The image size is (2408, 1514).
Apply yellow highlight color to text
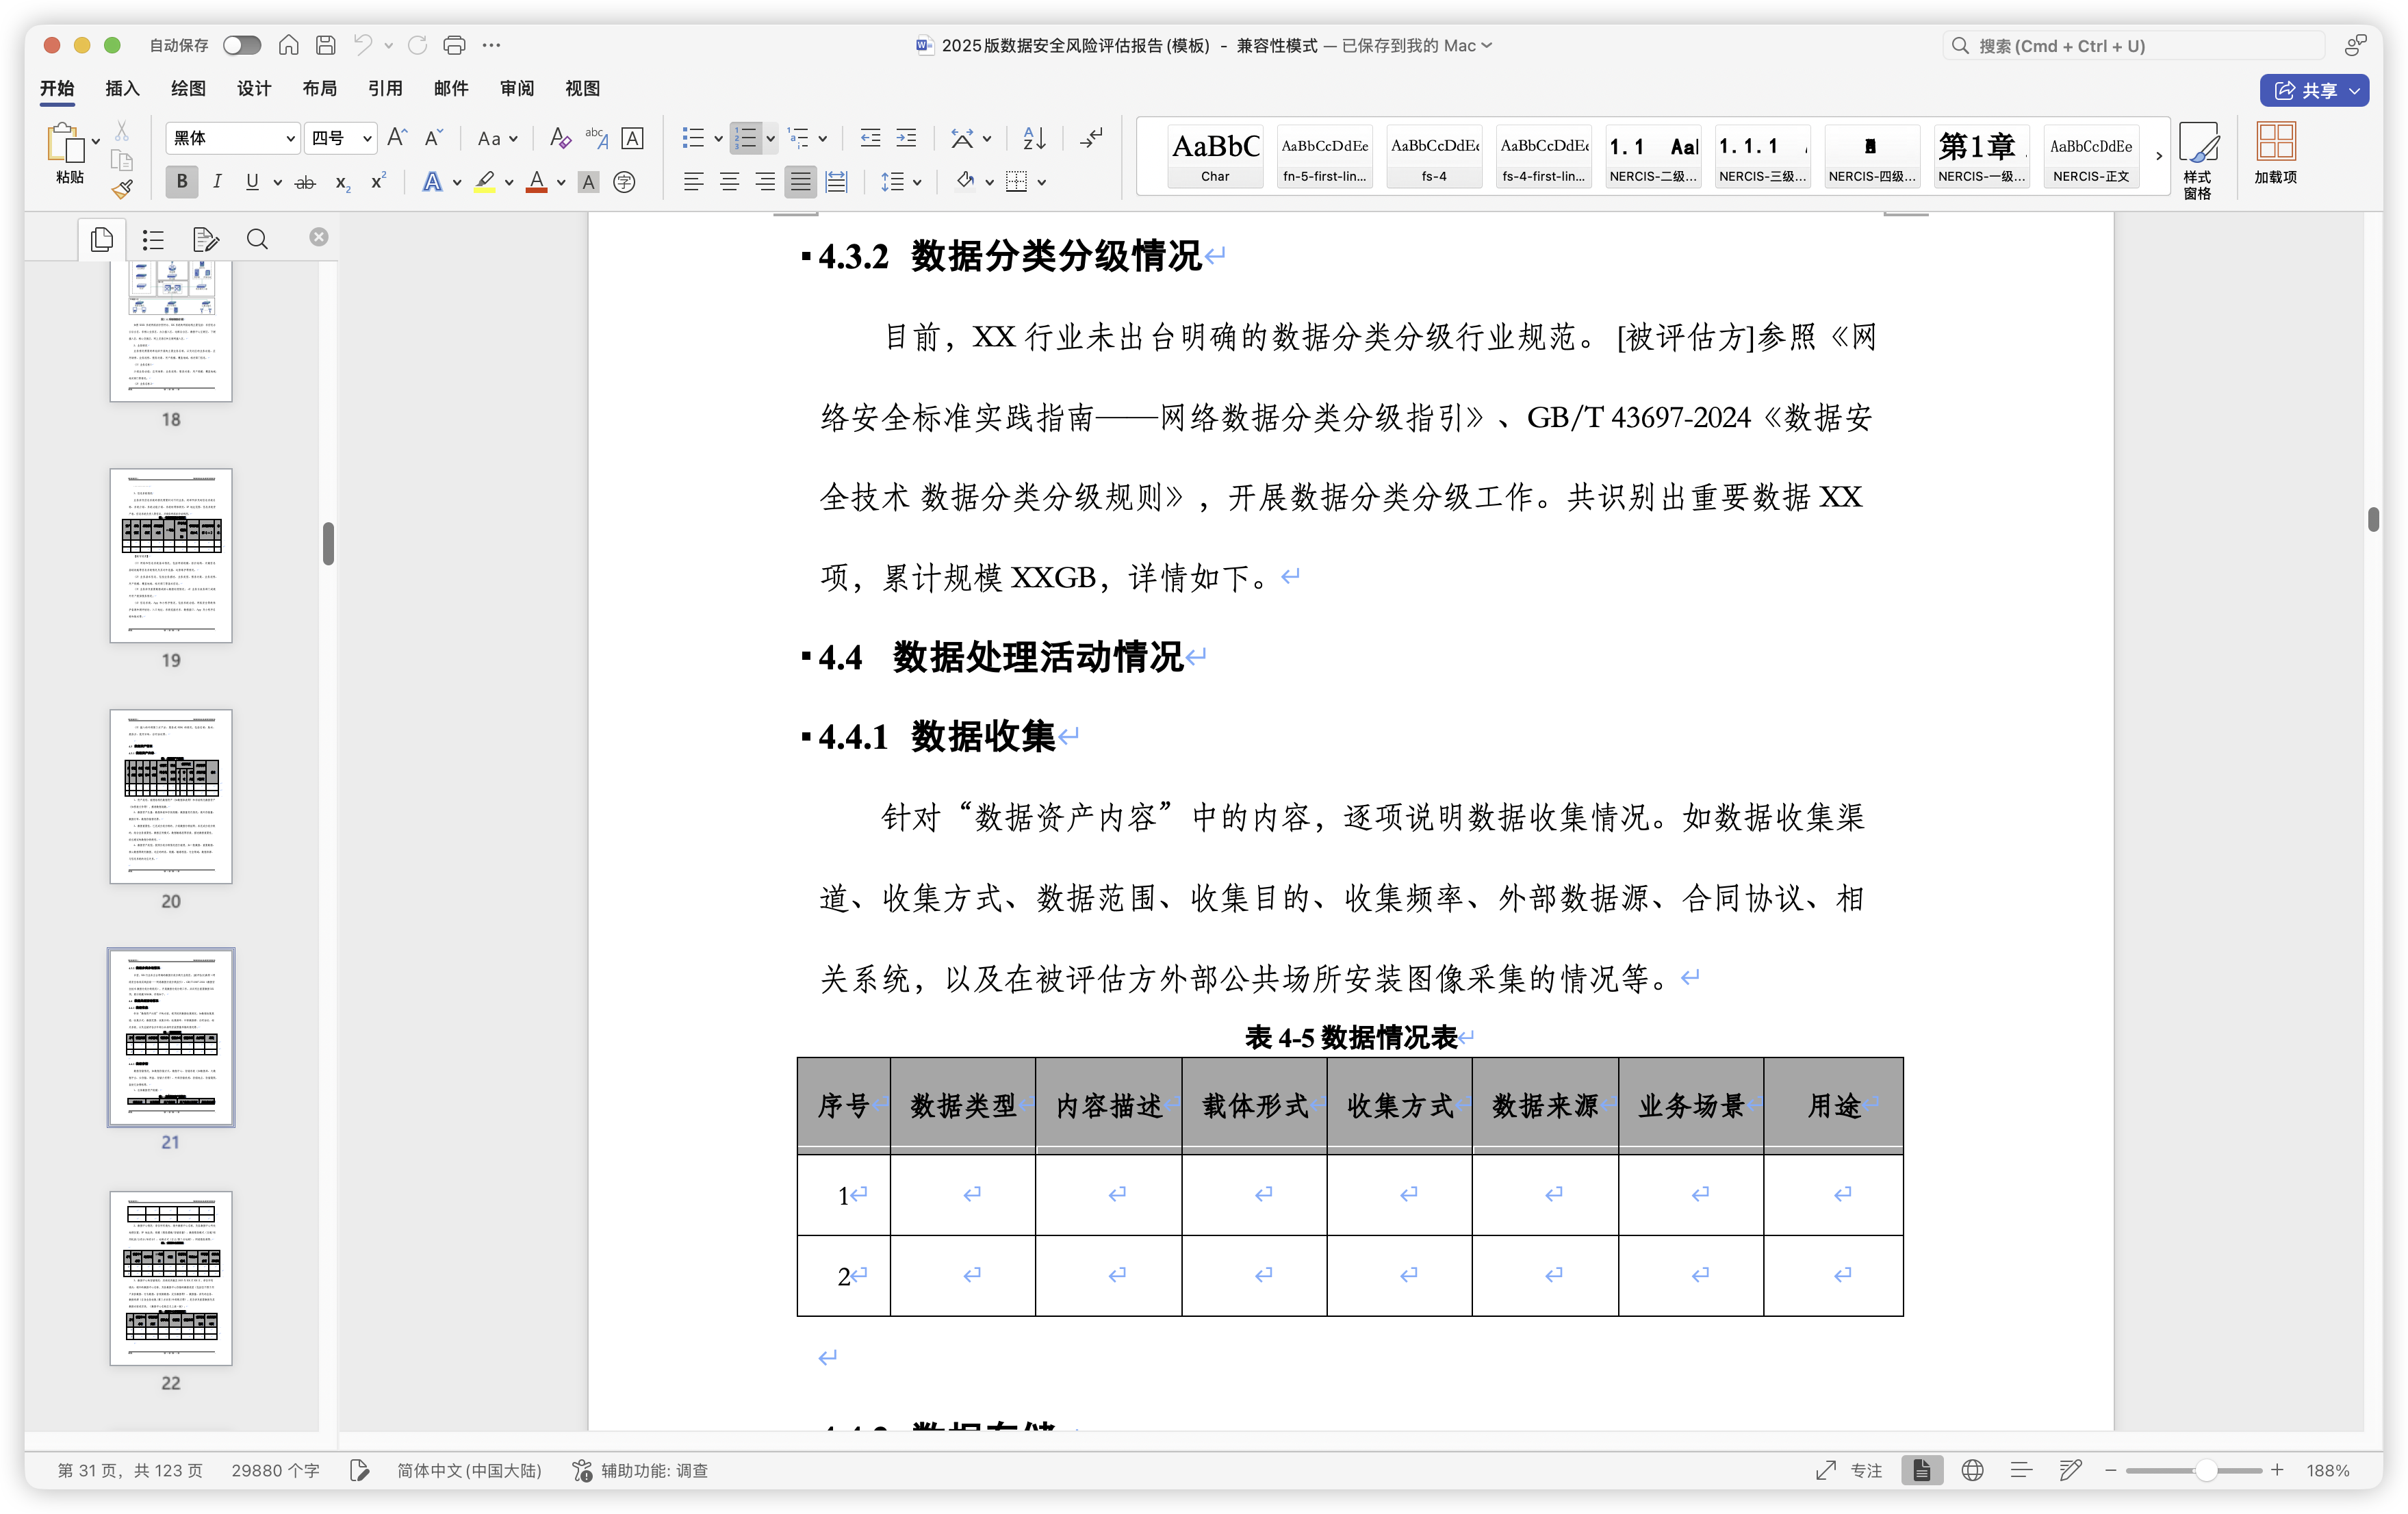coord(486,182)
